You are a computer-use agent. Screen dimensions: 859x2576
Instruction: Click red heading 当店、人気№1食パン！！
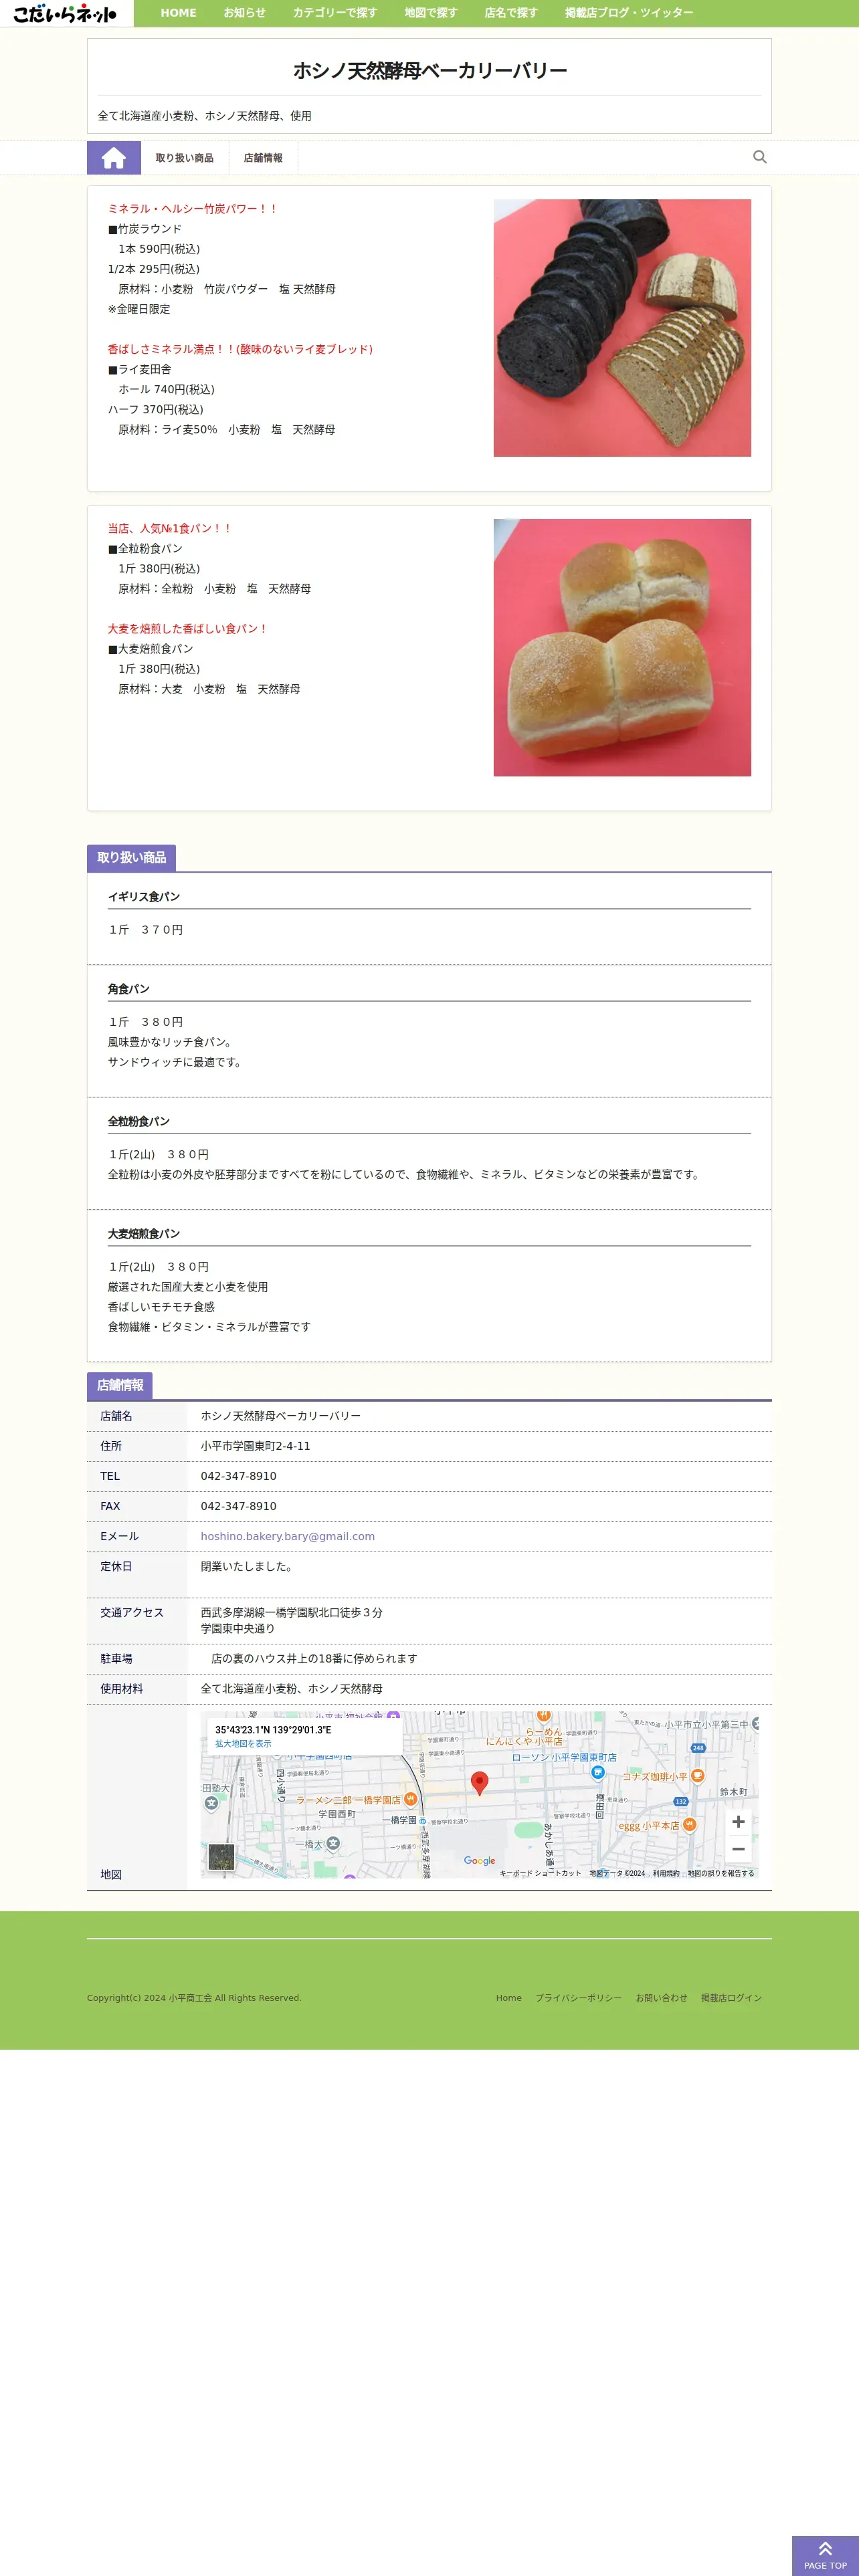pyautogui.click(x=170, y=528)
